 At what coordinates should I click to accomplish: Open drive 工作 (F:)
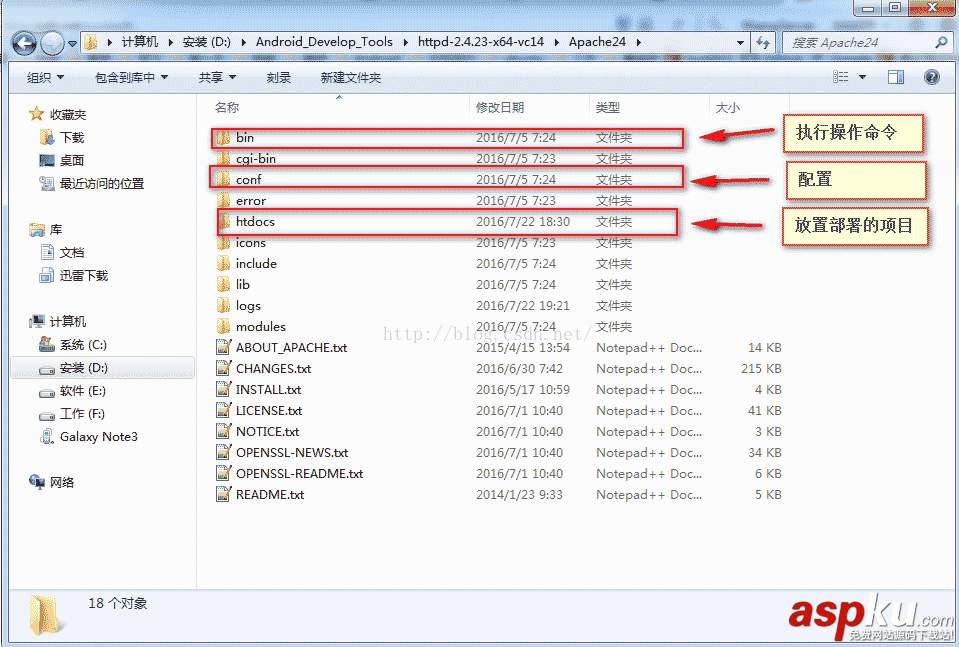pyautogui.click(x=82, y=414)
